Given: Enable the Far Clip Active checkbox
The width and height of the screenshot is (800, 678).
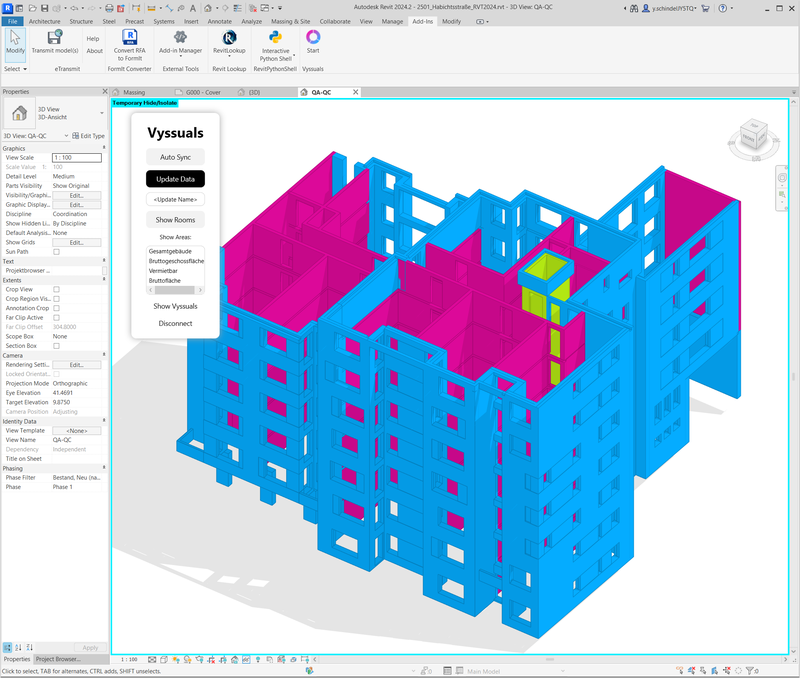Looking at the screenshot, I should [x=57, y=318].
